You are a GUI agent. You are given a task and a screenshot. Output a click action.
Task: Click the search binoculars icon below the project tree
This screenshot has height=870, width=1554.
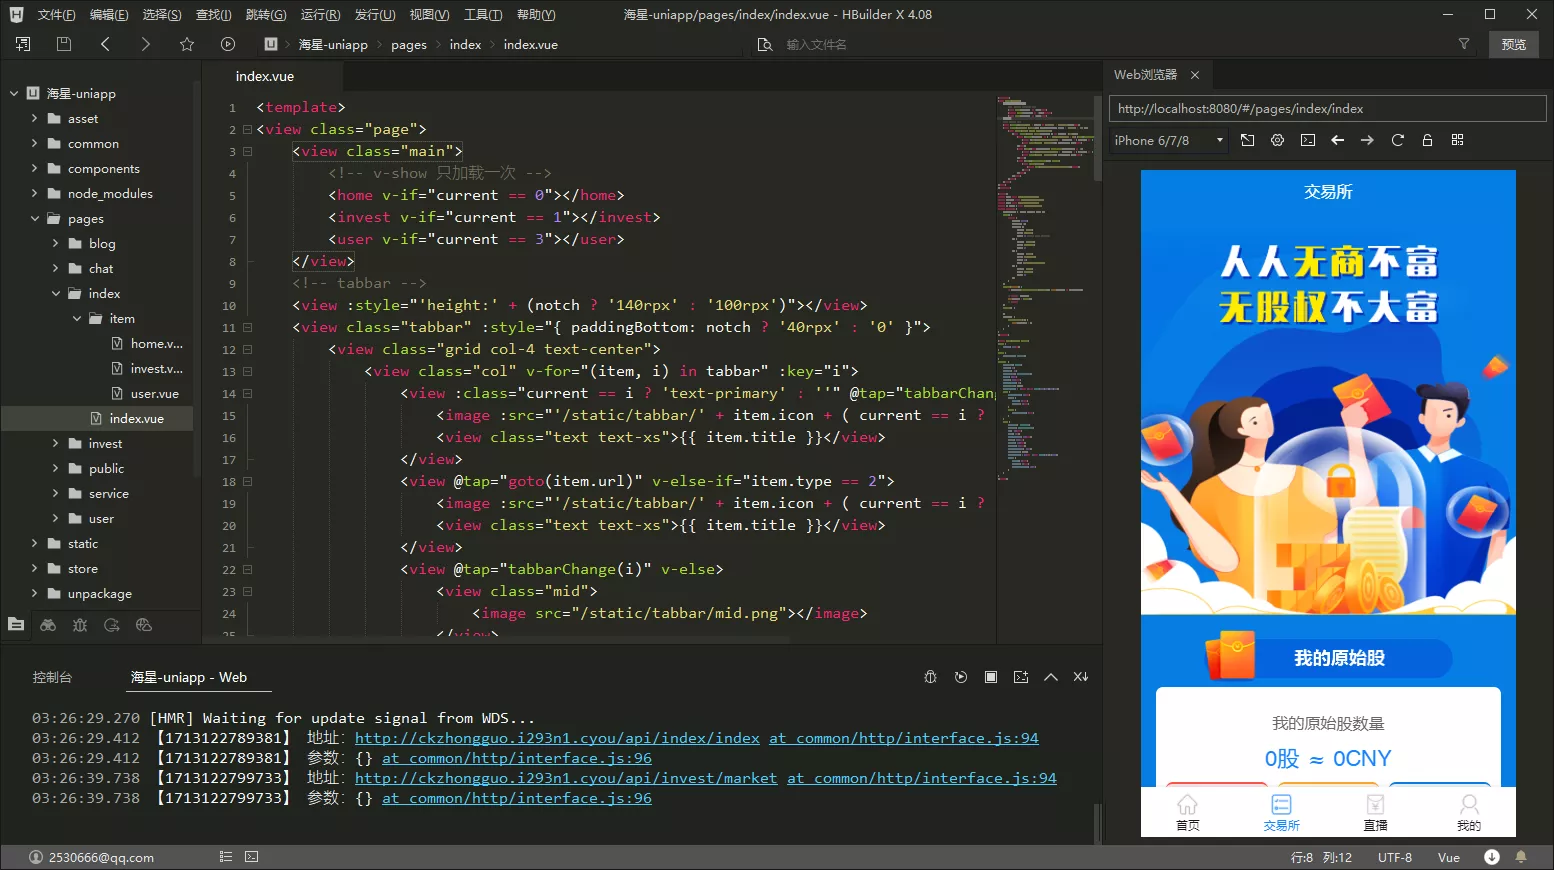(x=48, y=625)
